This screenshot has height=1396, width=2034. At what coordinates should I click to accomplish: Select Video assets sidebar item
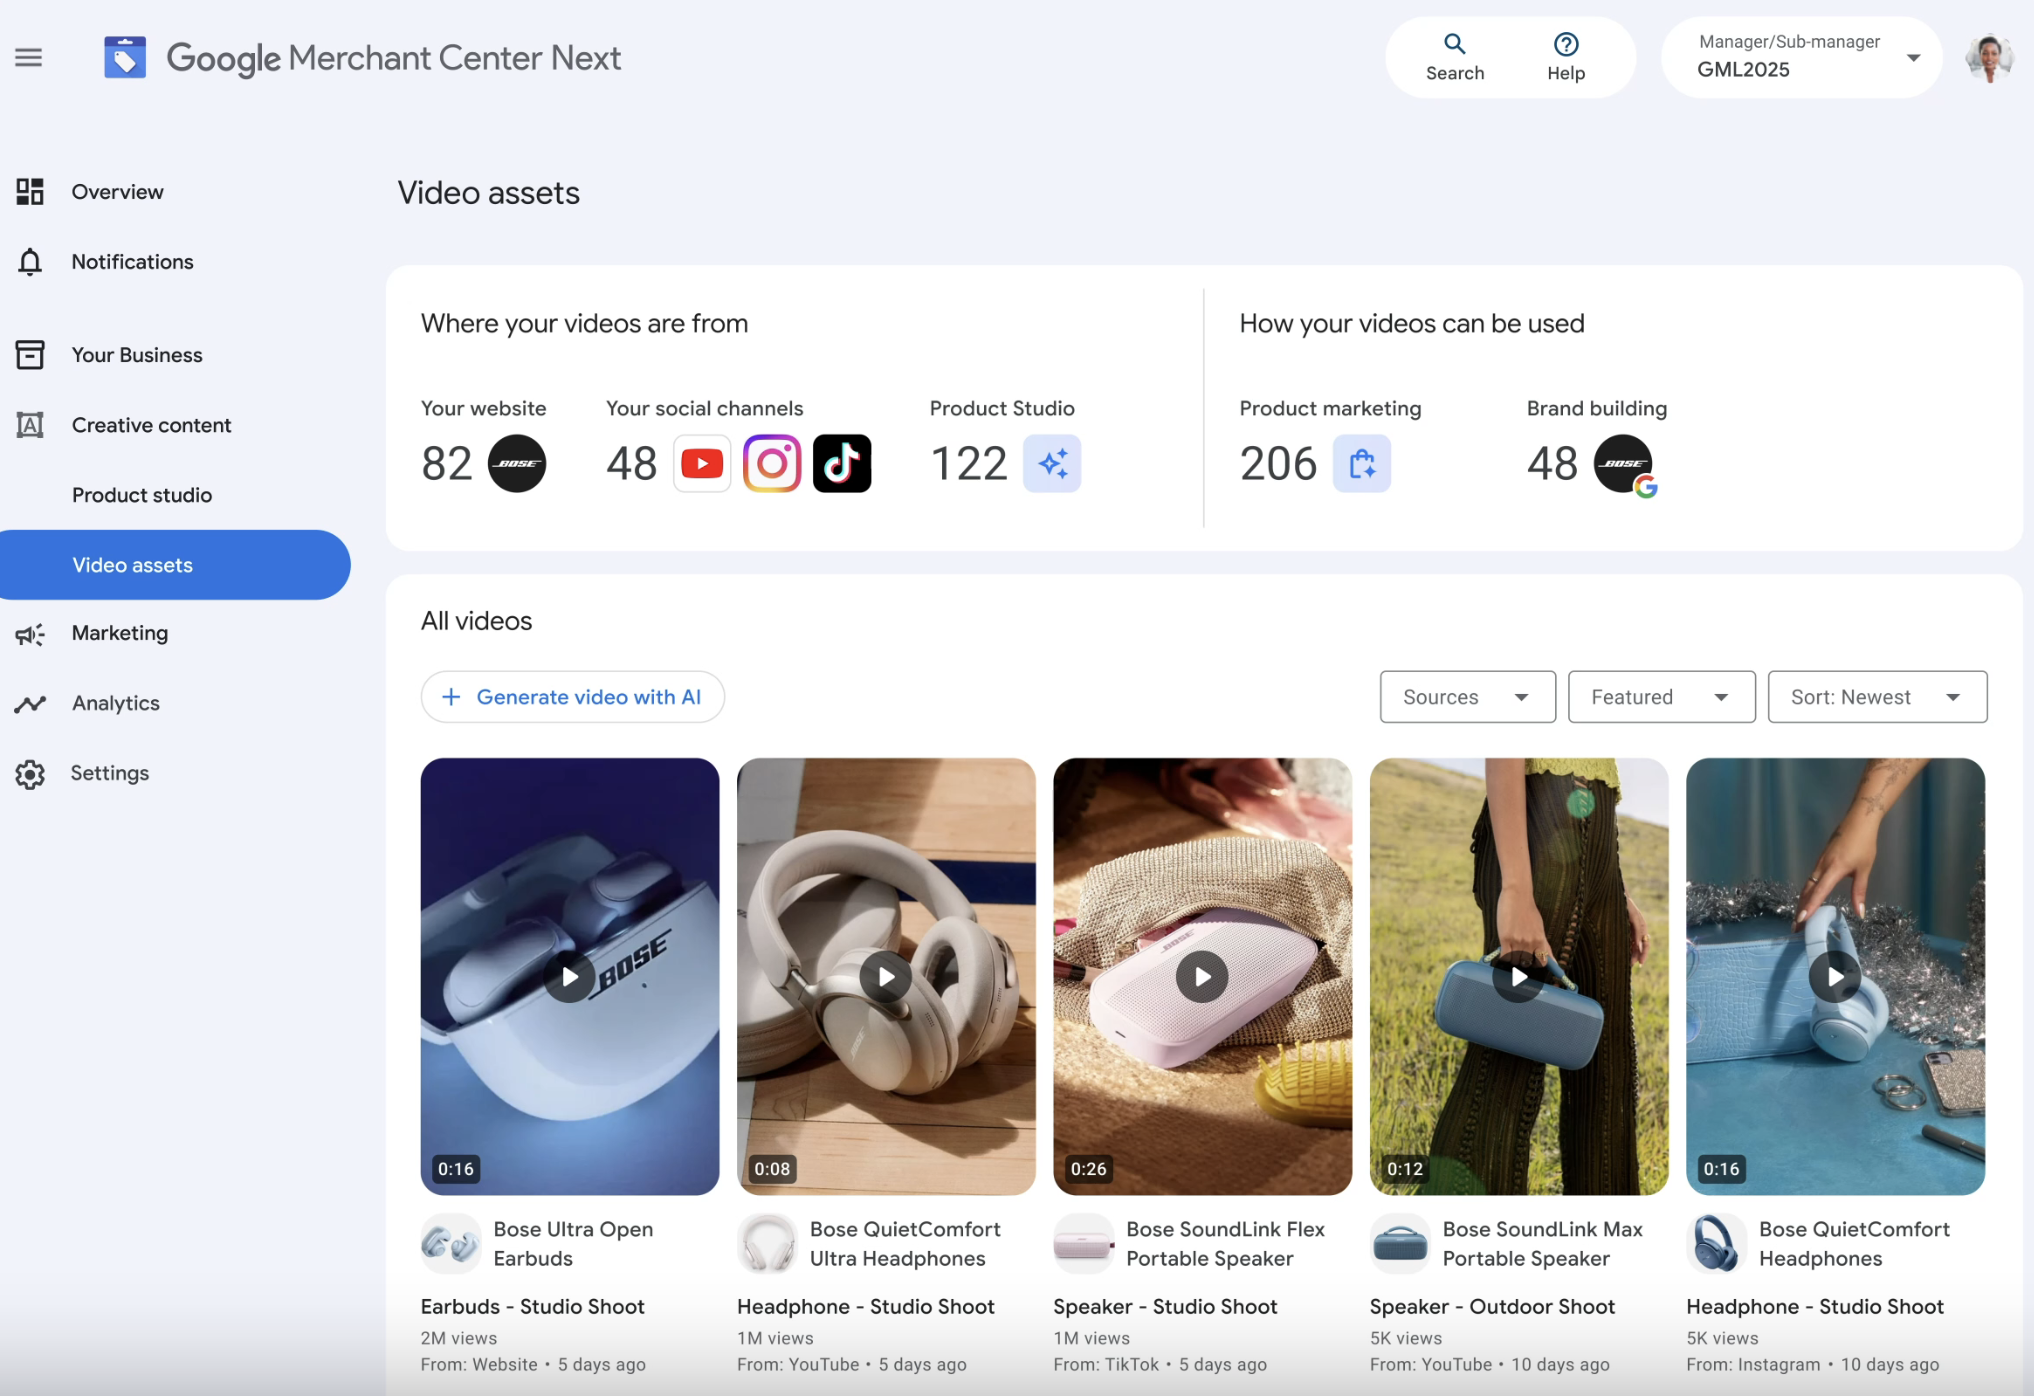coord(175,565)
